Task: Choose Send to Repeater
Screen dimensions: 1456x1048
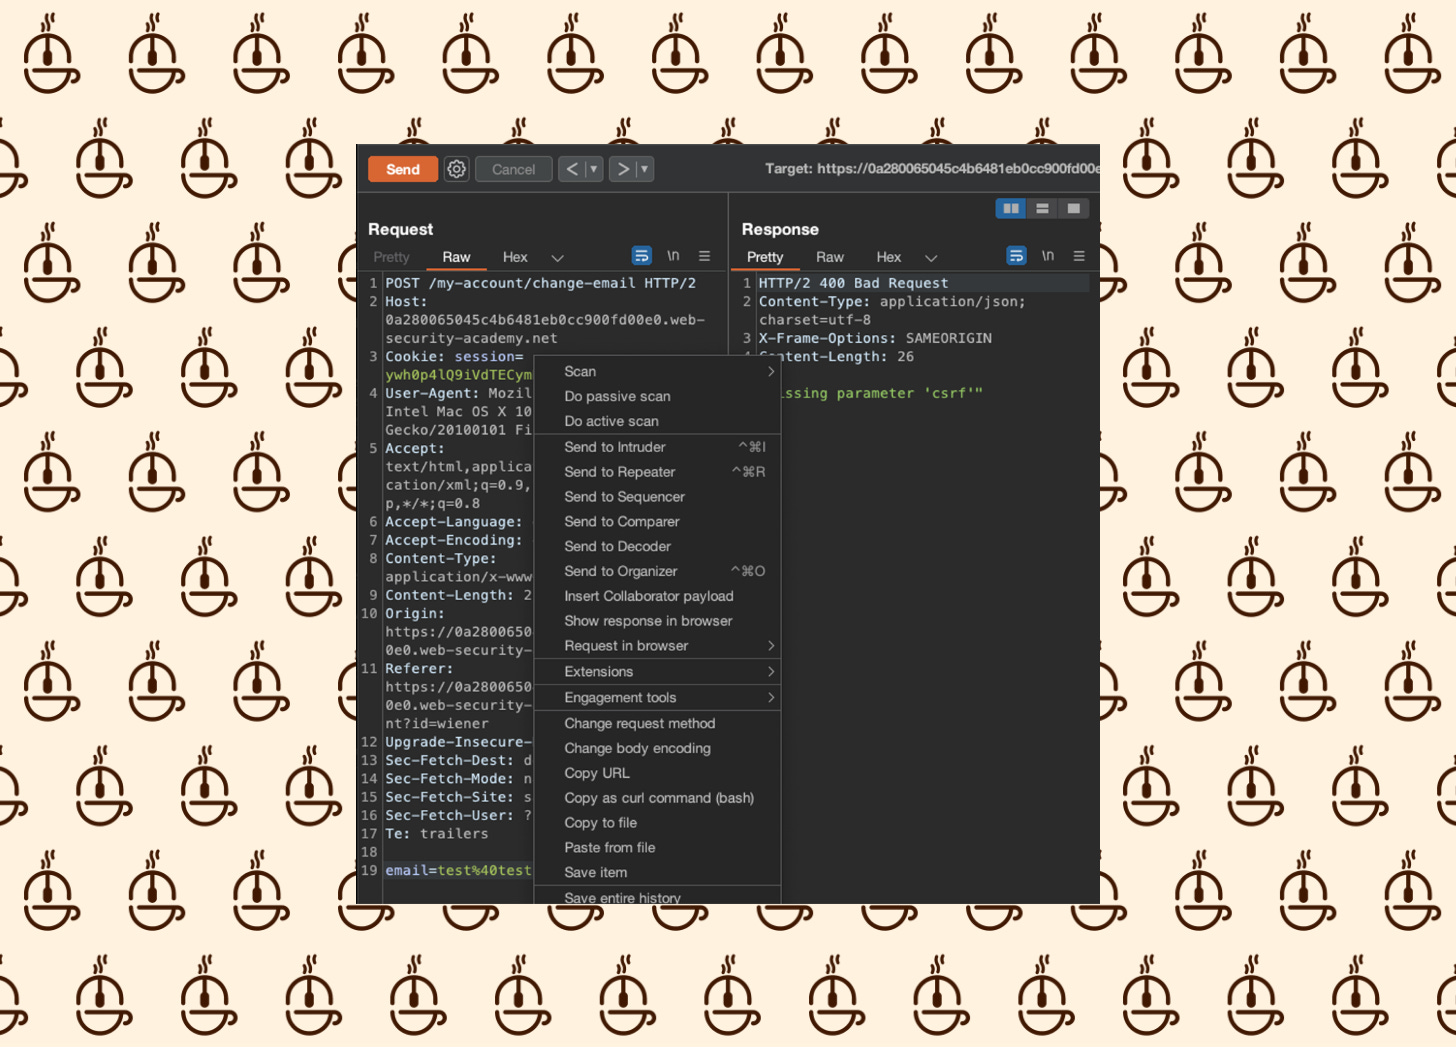Action: point(657,472)
